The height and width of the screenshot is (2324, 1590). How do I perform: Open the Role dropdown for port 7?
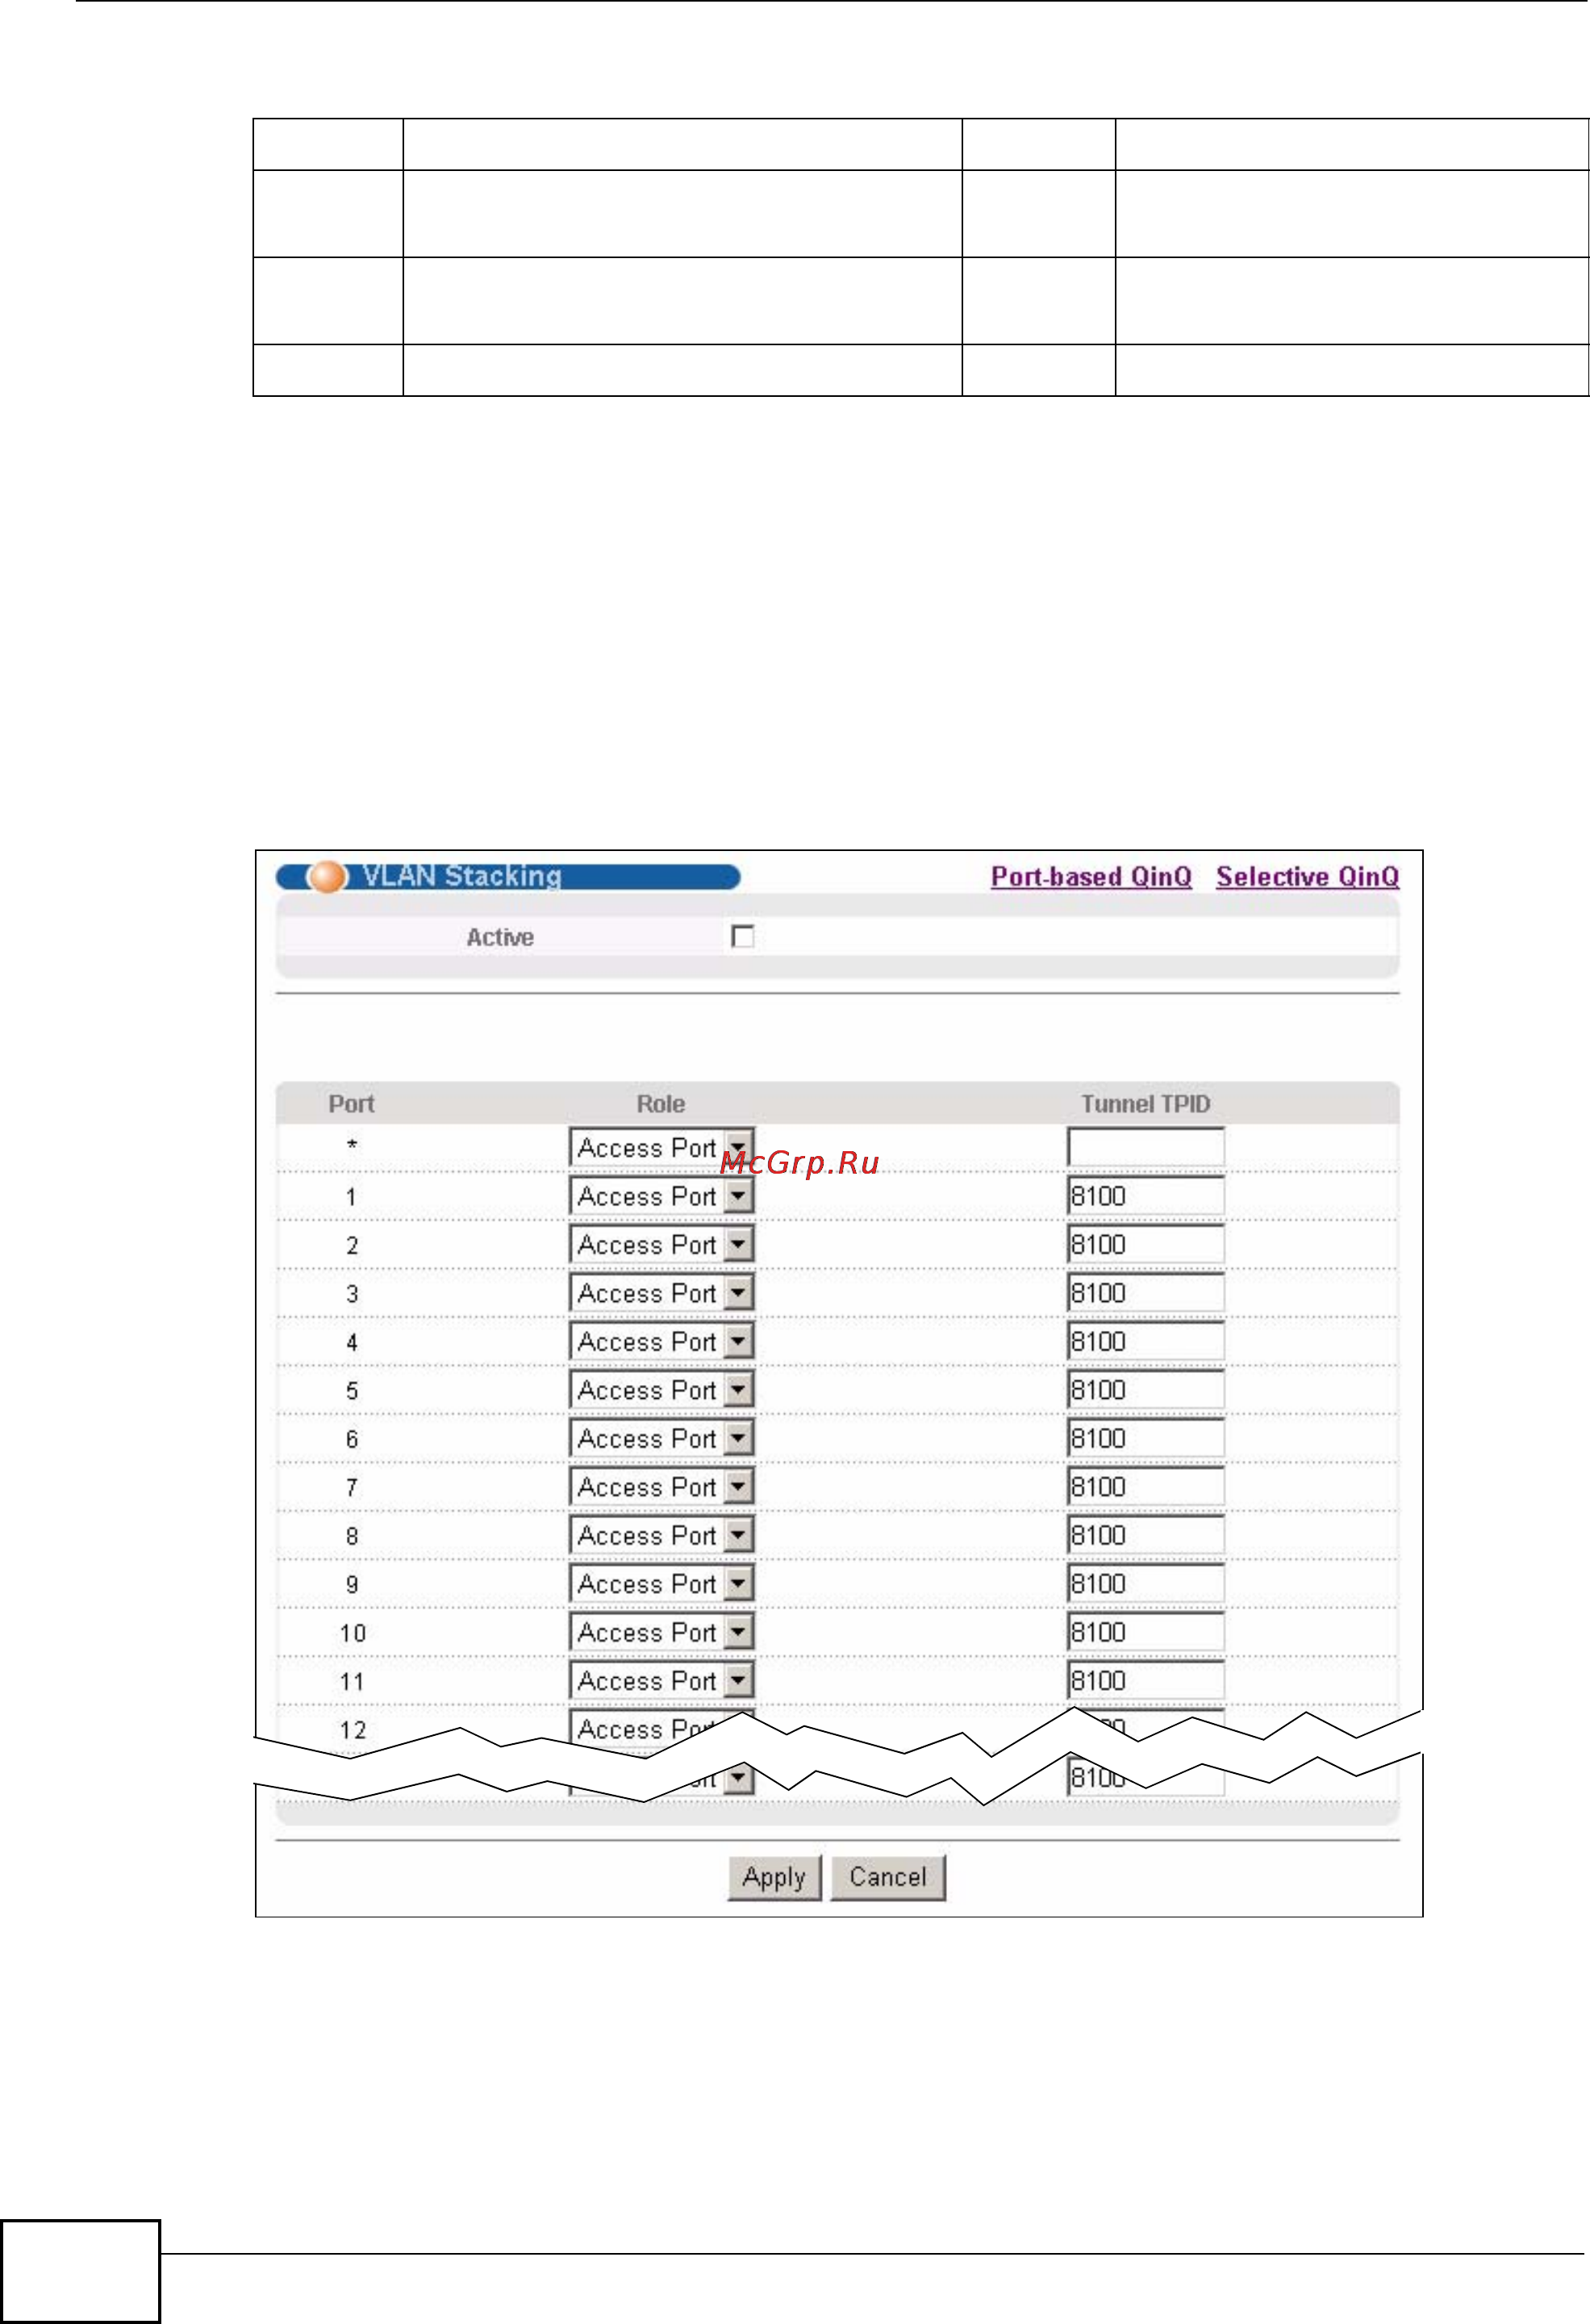coord(662,1487)
